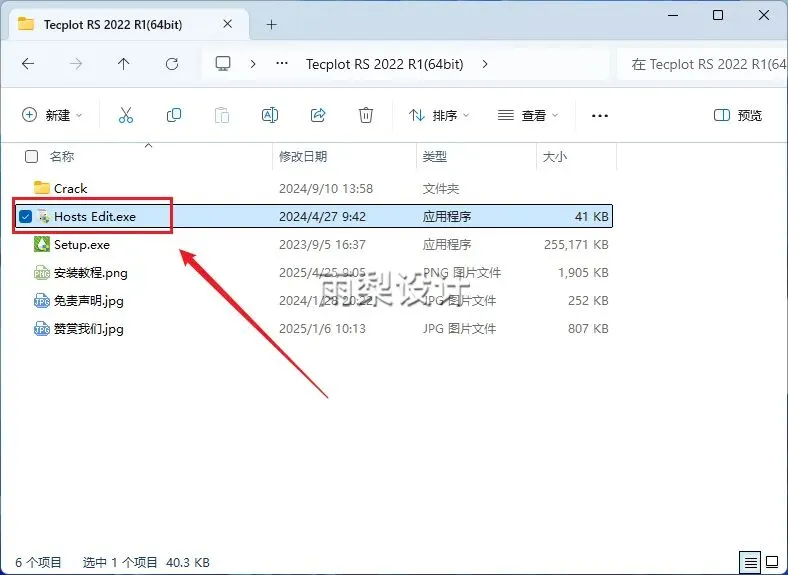Screen dimensions: 788x575
Task: Click the Delete trash icon
Action: click(366, 116)
